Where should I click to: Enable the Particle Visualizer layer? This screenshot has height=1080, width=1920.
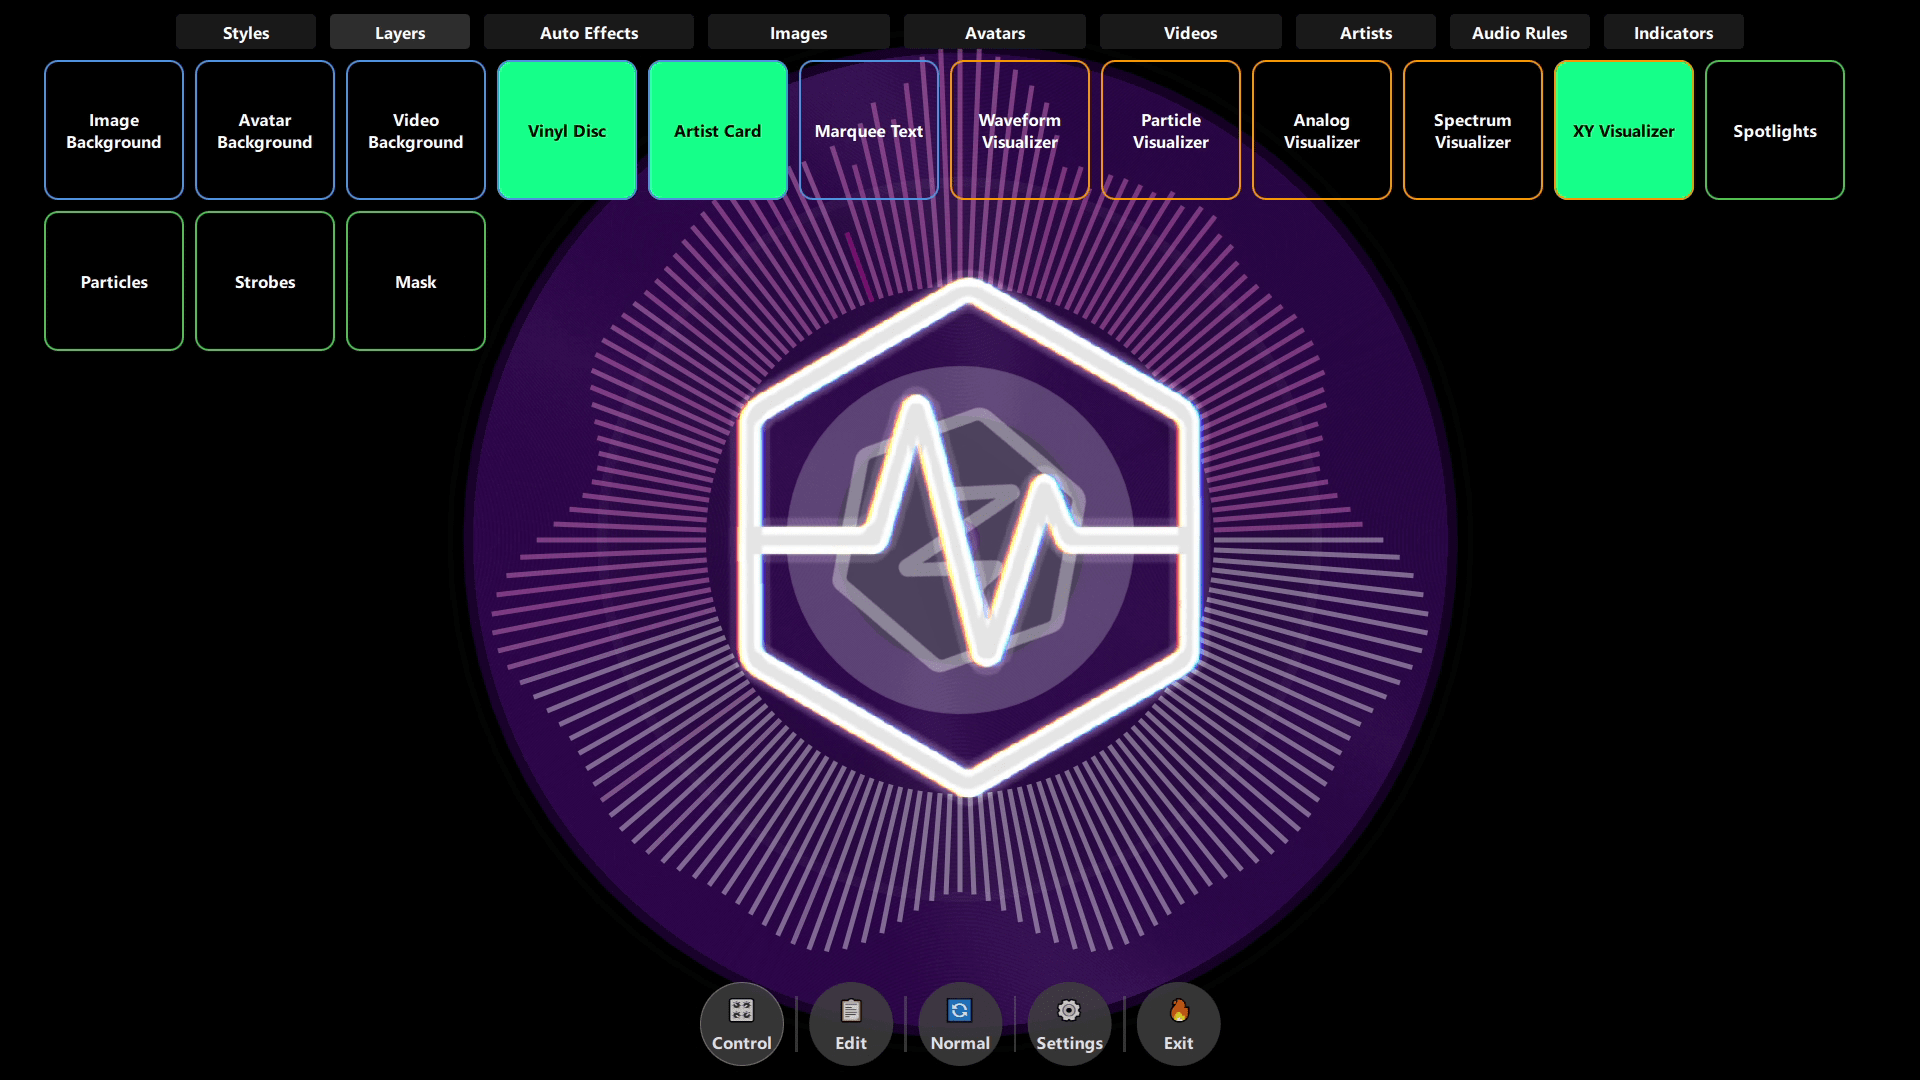coord(1170,131)
